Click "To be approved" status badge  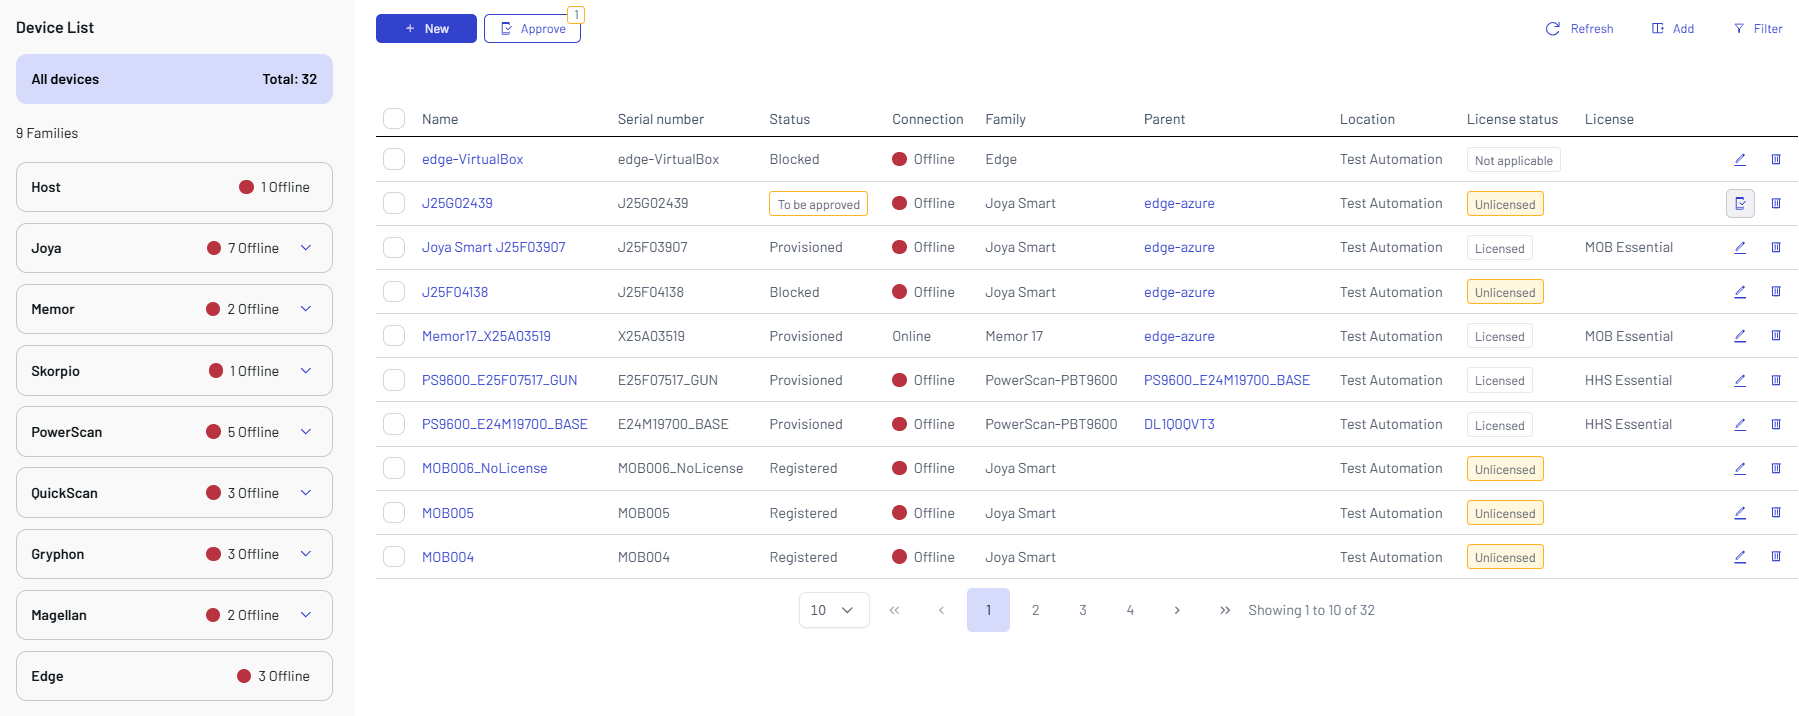[818, 204]
